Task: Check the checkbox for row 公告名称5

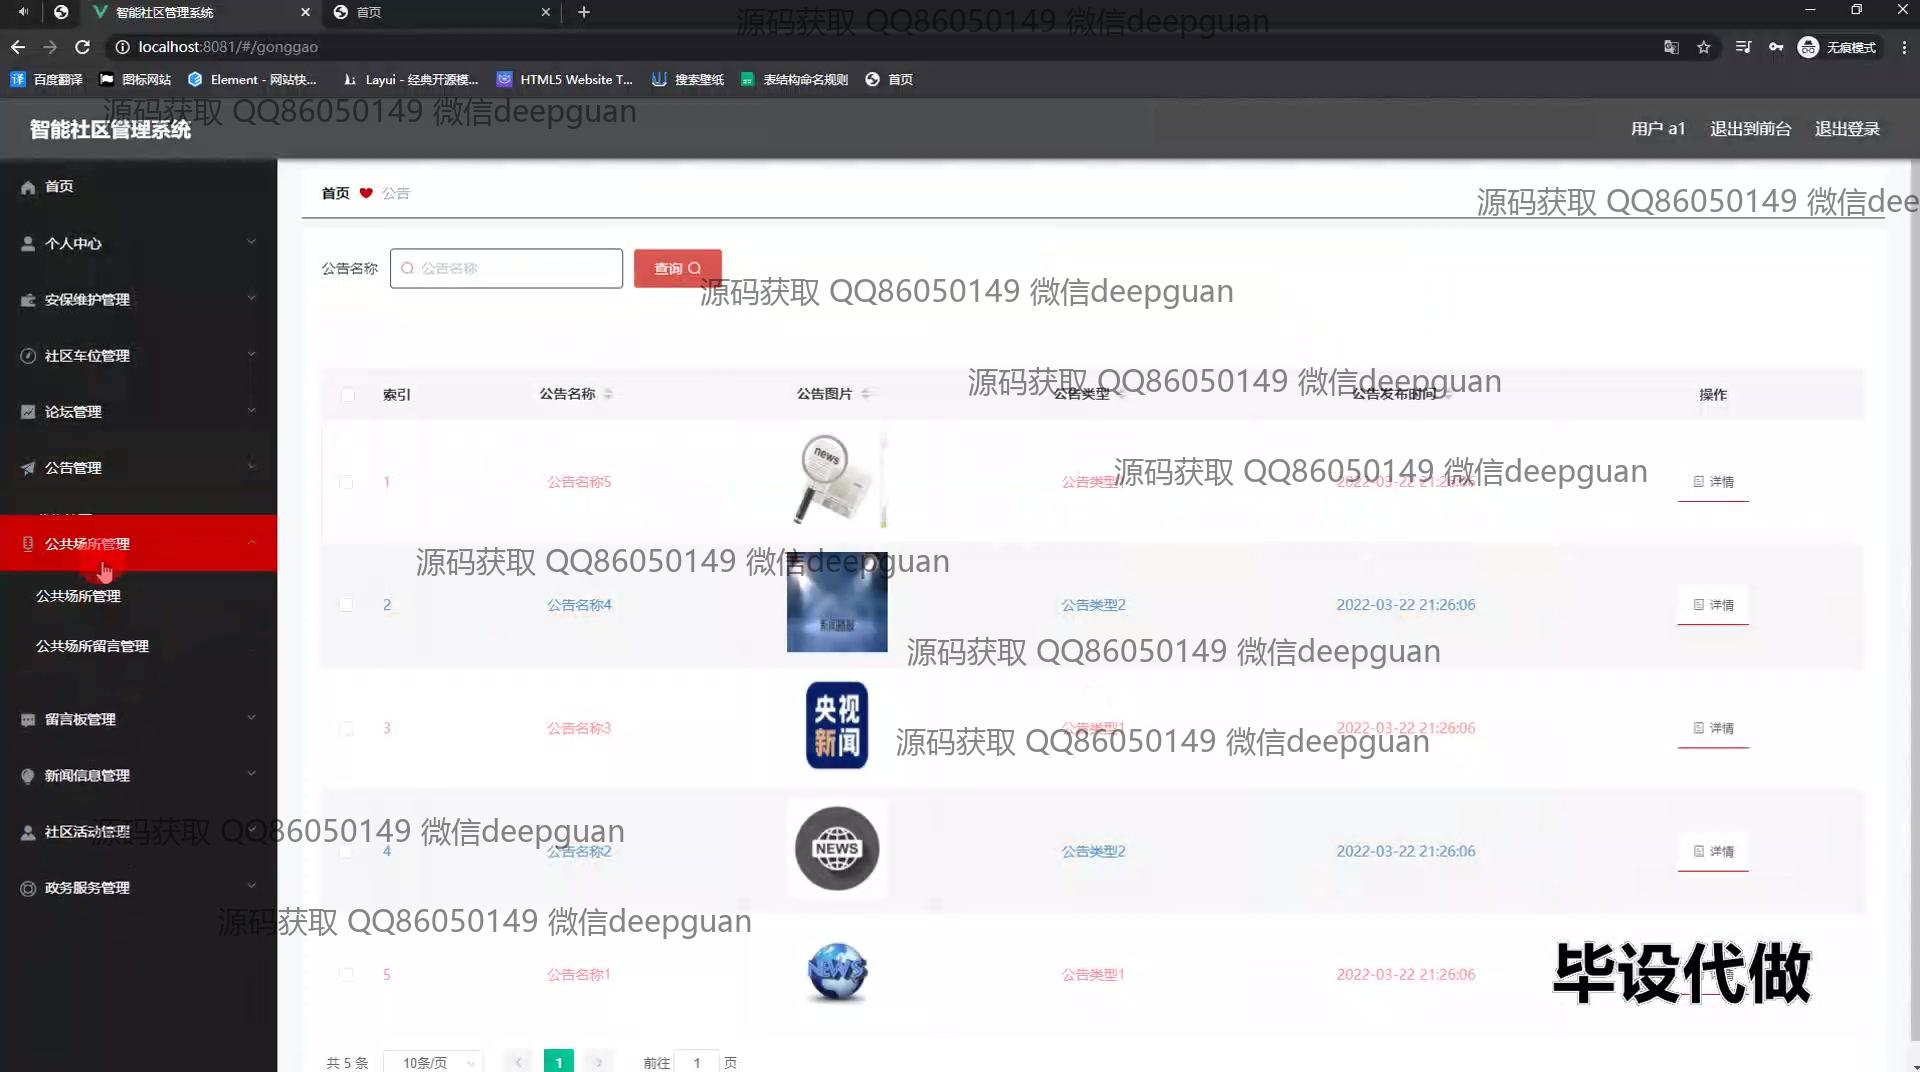Action: pos(346,482)
